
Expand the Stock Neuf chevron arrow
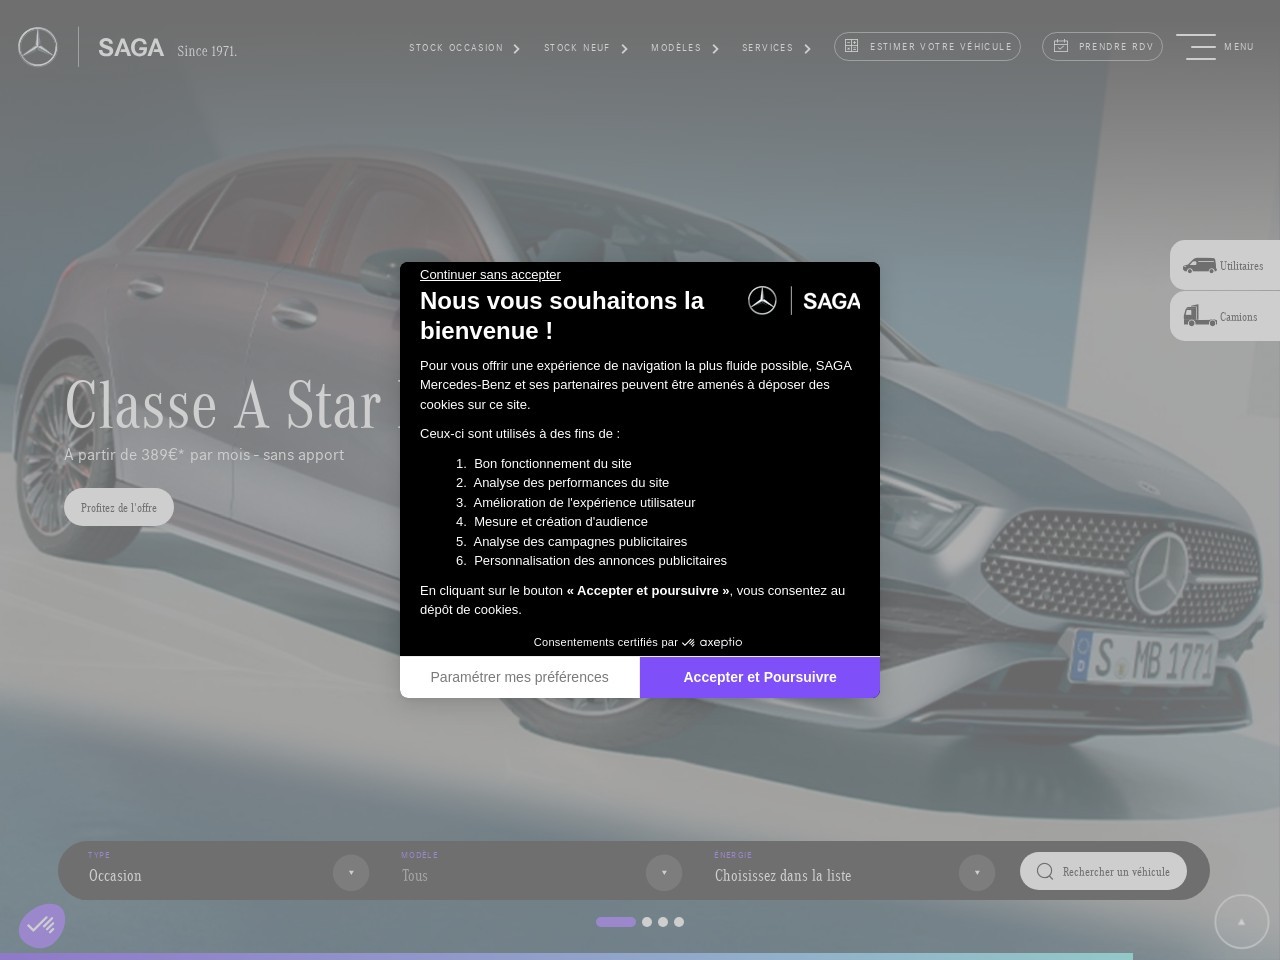tap(624, 49)
